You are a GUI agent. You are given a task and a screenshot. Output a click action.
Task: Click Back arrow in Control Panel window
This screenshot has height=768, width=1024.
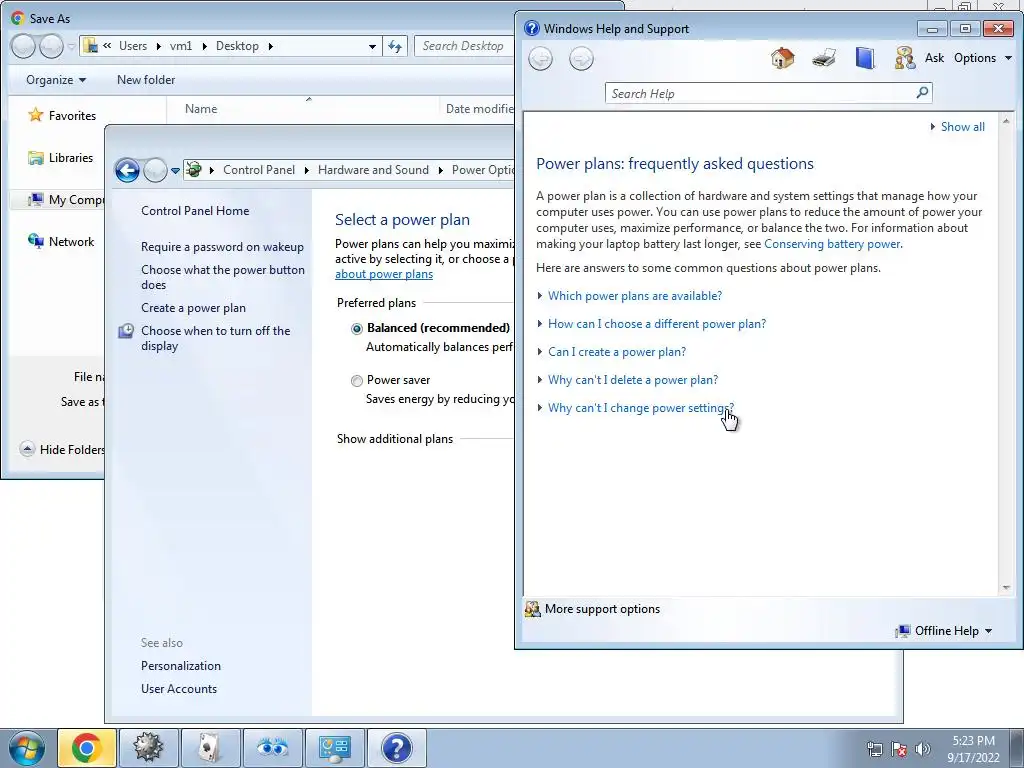[x=127, y=170]
